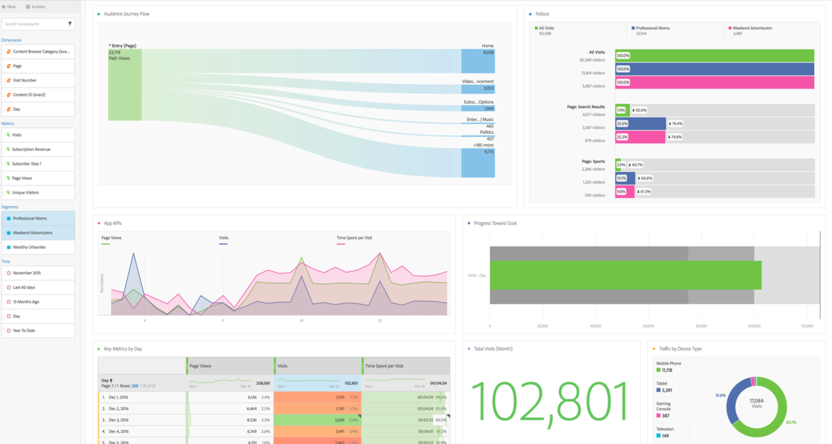Click the Home node in the flow chart

(478, 61)
